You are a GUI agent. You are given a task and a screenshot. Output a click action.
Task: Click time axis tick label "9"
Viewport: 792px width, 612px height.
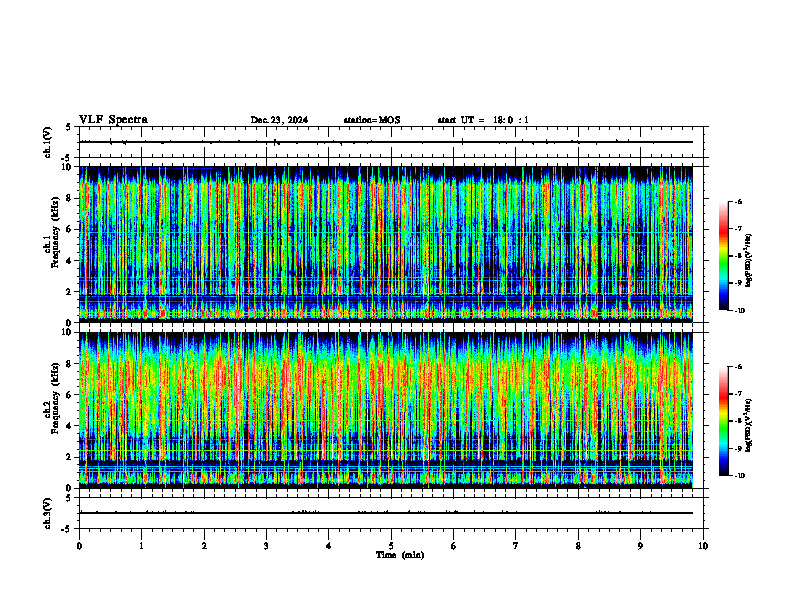(x=640, y=546)
